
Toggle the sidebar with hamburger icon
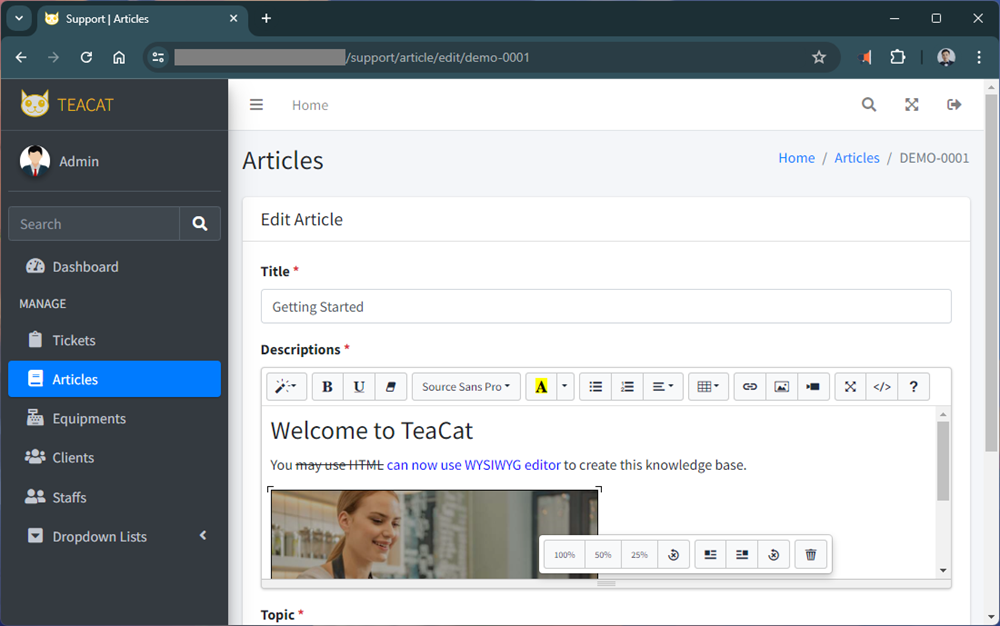coord(256,105)
